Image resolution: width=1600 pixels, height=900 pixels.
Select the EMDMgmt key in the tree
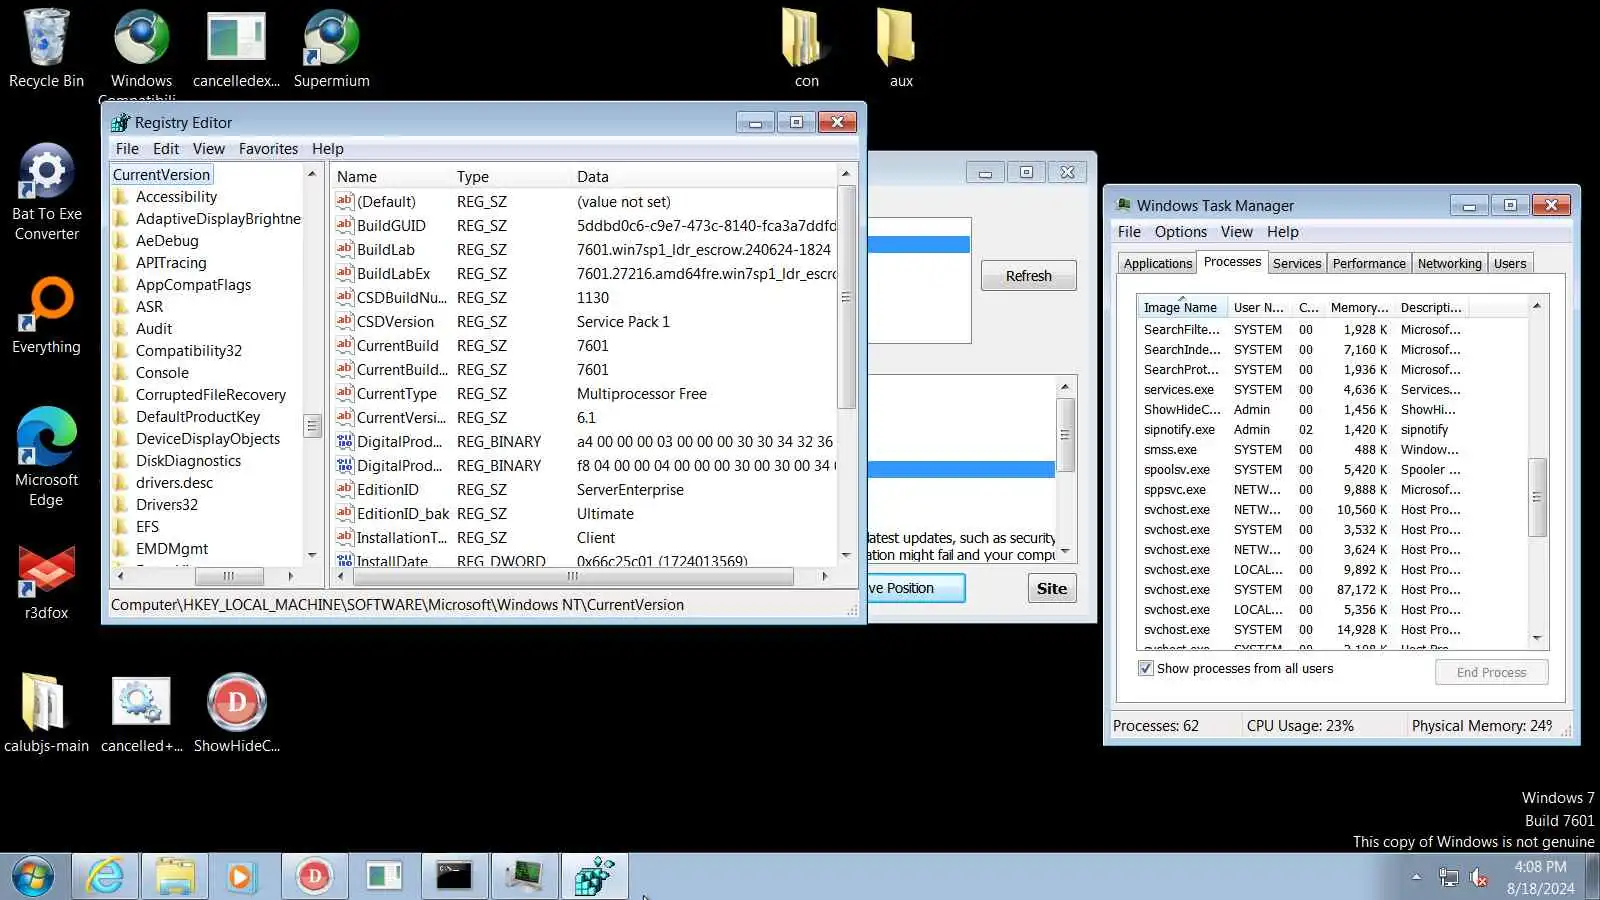point(172,549)
